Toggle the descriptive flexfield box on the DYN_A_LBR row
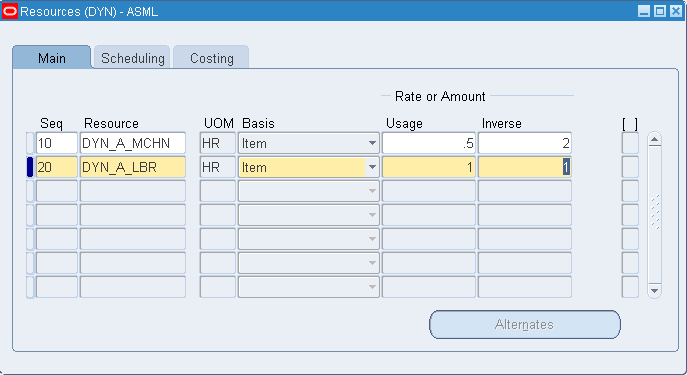 (x=630, y=167)
